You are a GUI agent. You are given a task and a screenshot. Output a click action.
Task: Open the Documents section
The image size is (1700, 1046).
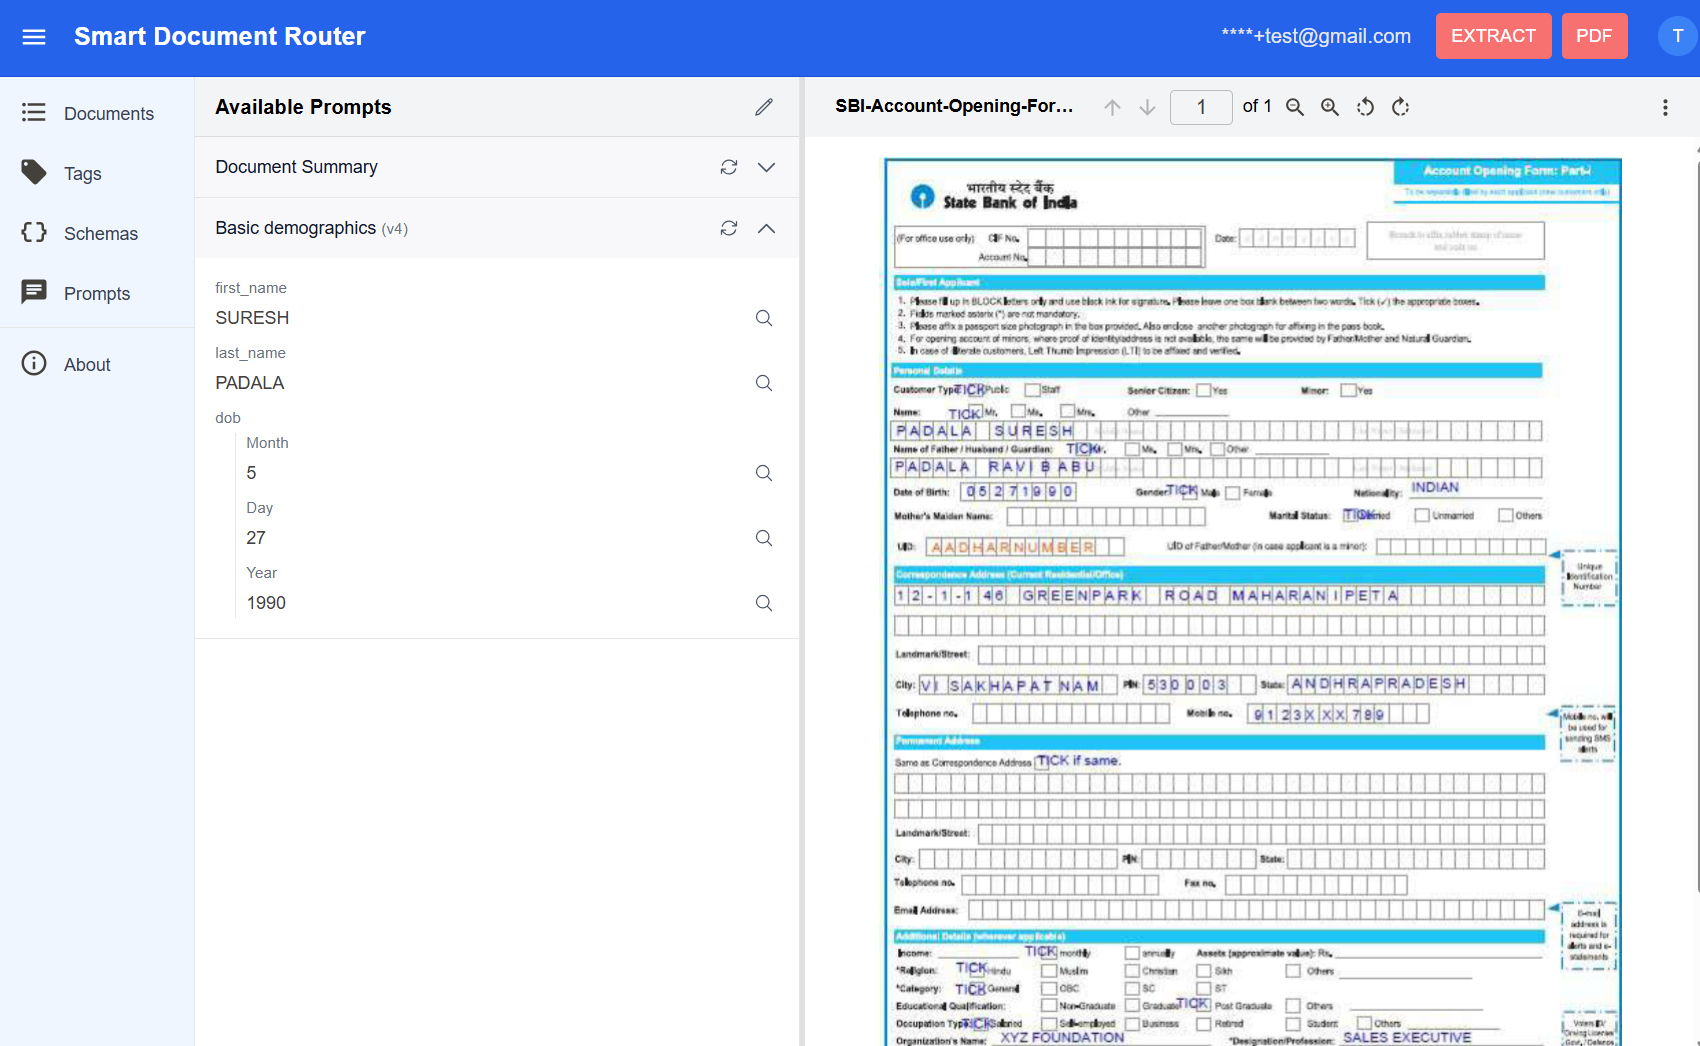pos(97,113)
